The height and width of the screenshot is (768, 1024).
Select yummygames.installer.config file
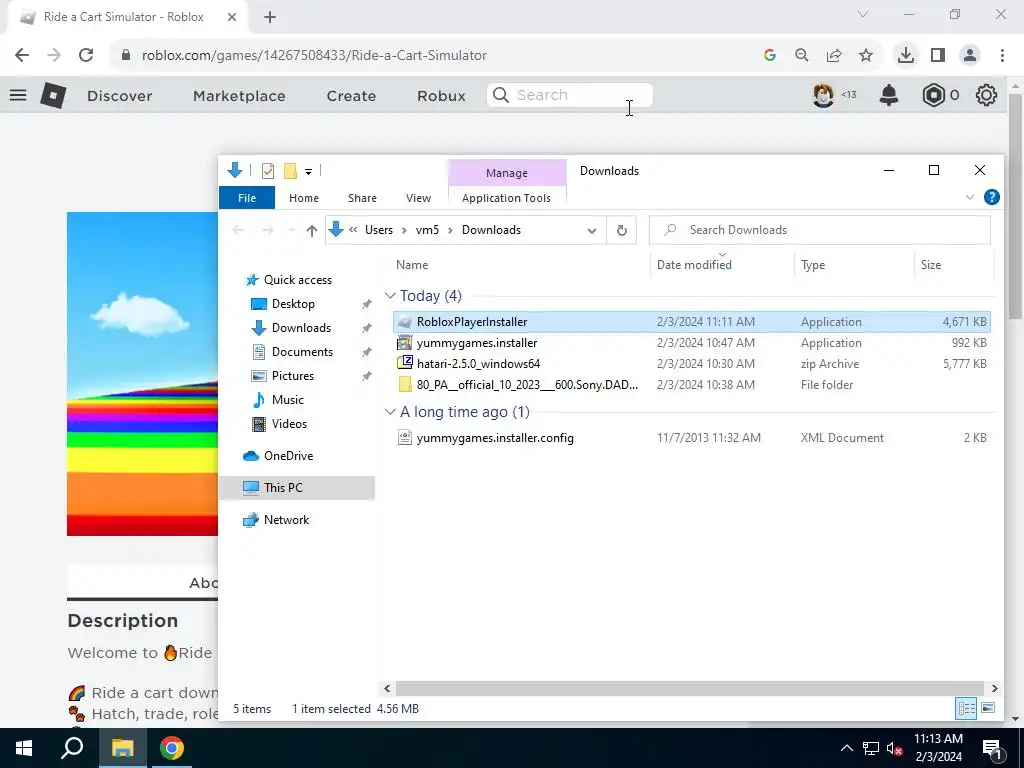692,438
